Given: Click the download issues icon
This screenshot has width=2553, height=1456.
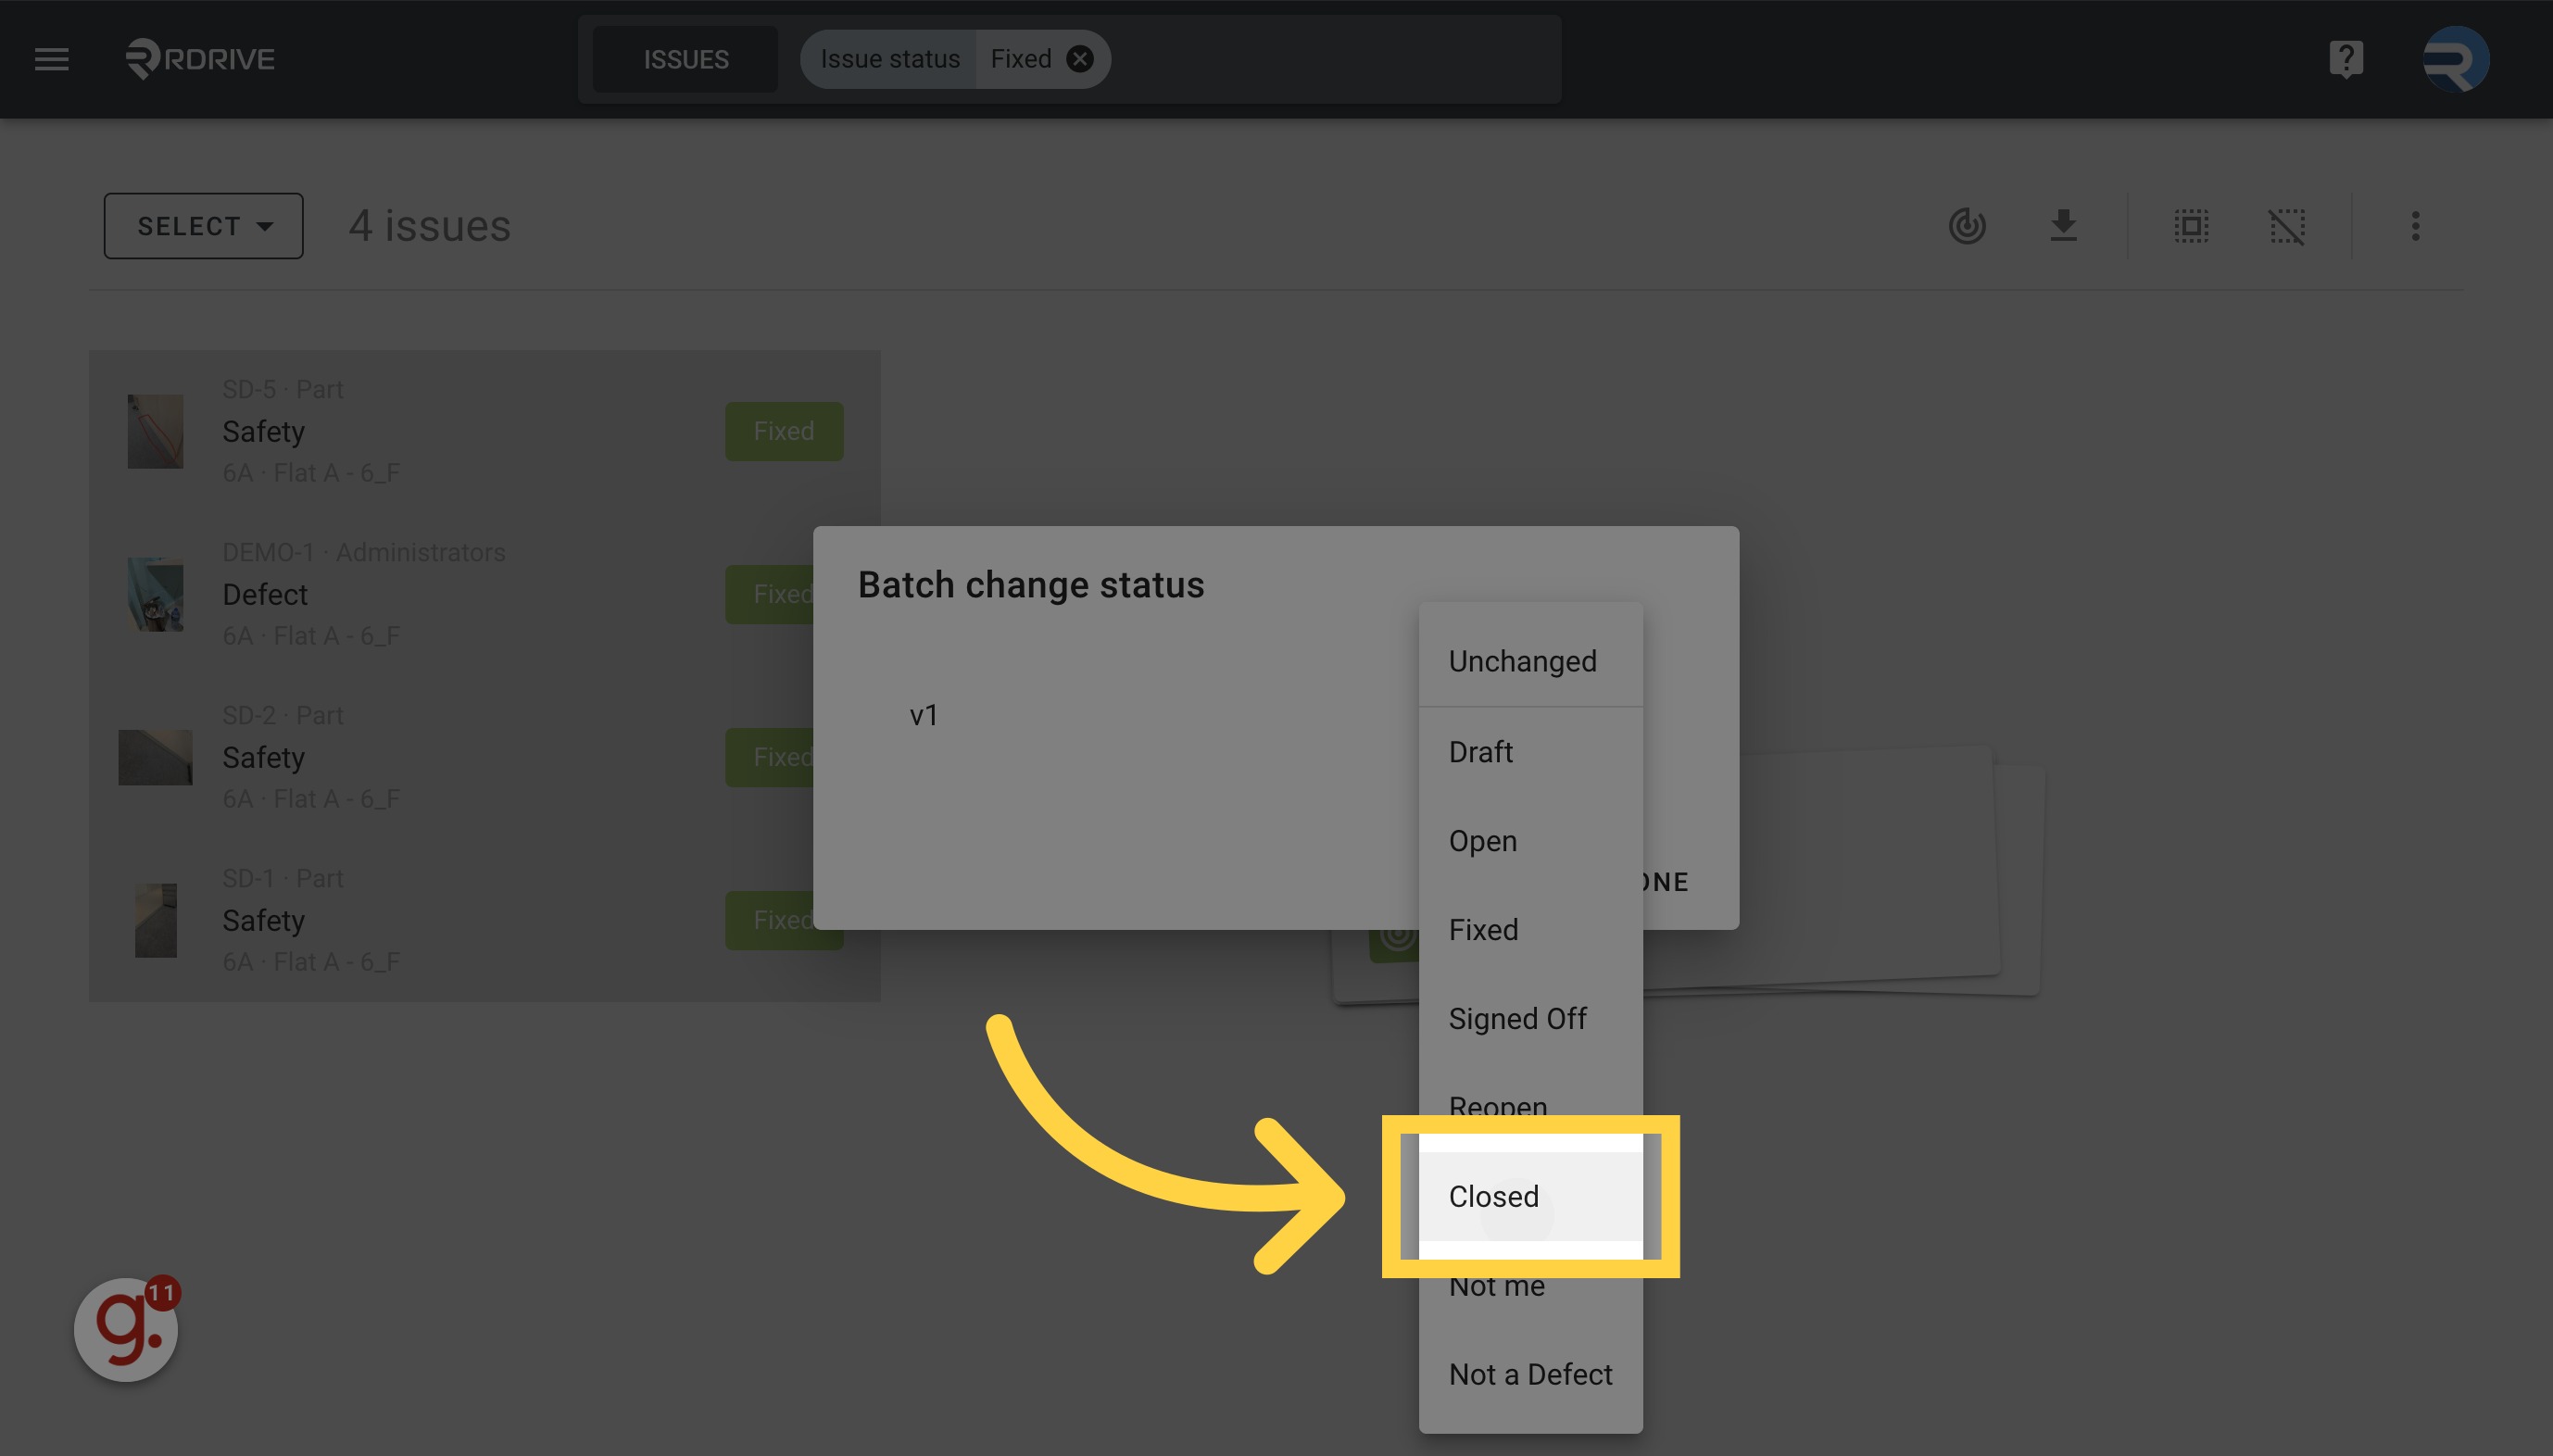Looking at the screenshot, I should 2062,226.
